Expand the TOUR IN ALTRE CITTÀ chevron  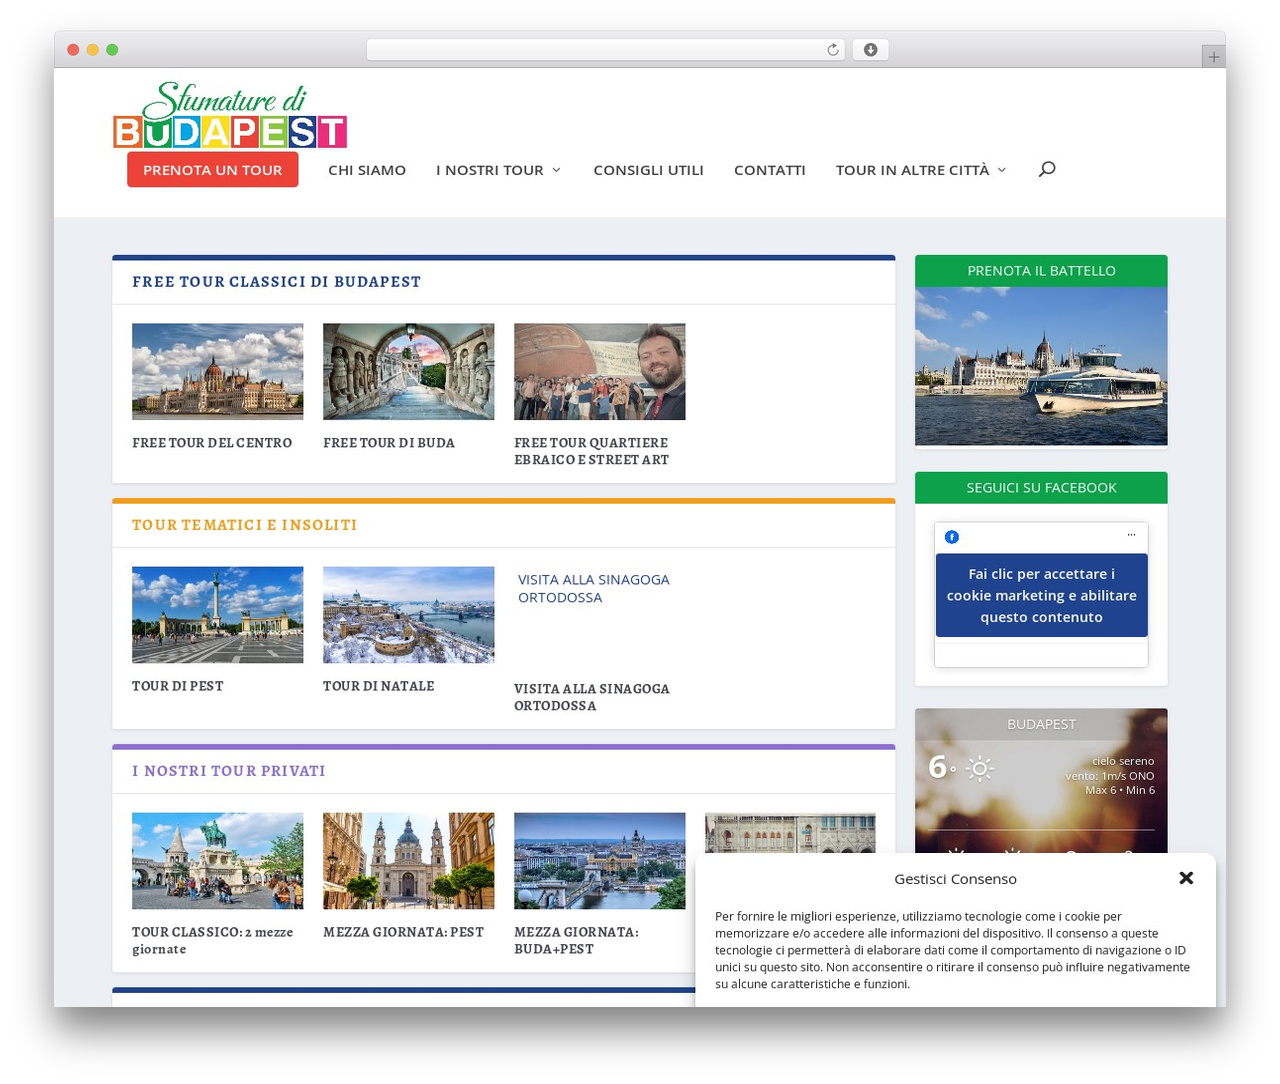coord(1002,170)
